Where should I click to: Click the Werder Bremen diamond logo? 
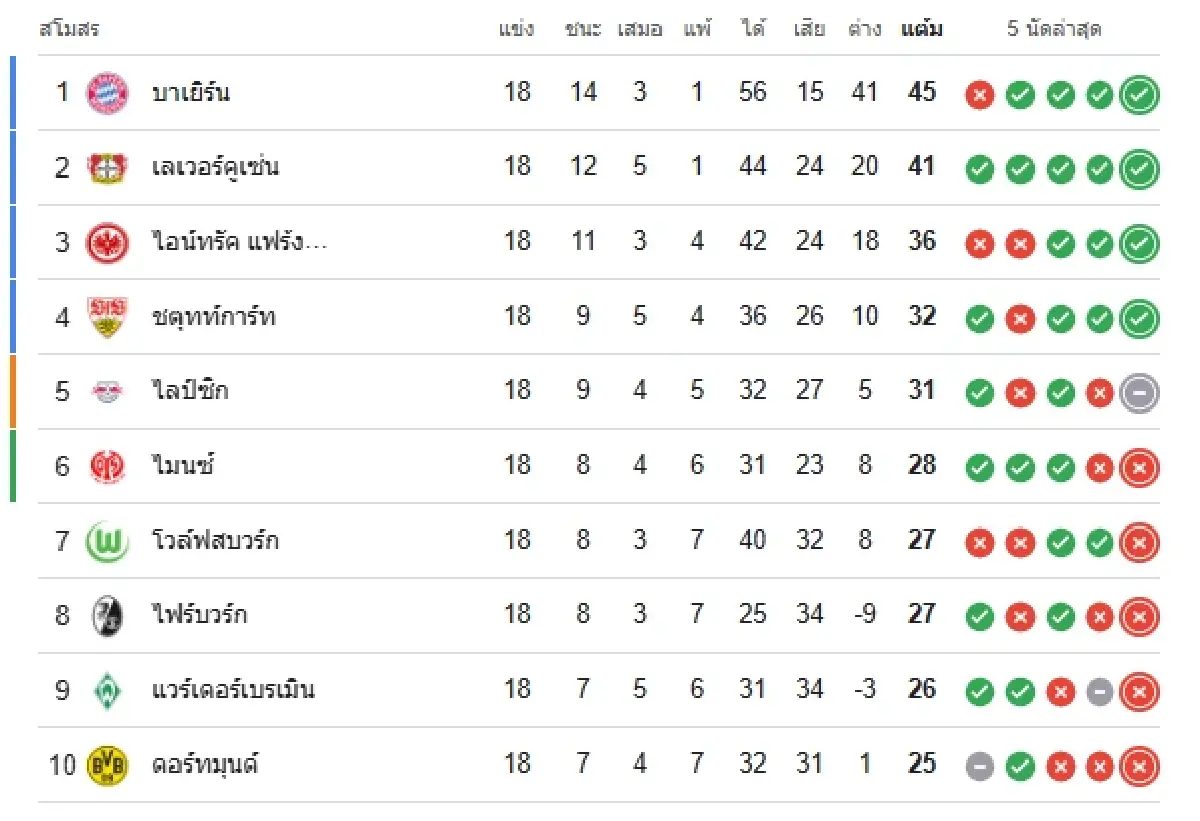pyautogui.click(x=107, y=691)
